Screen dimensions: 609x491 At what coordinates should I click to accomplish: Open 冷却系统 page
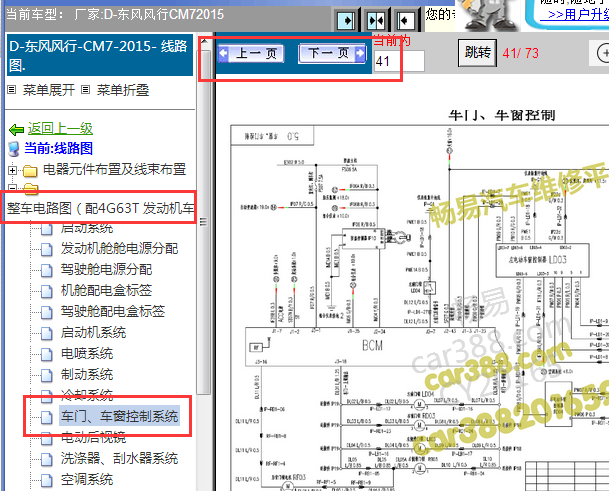(87, 395)
